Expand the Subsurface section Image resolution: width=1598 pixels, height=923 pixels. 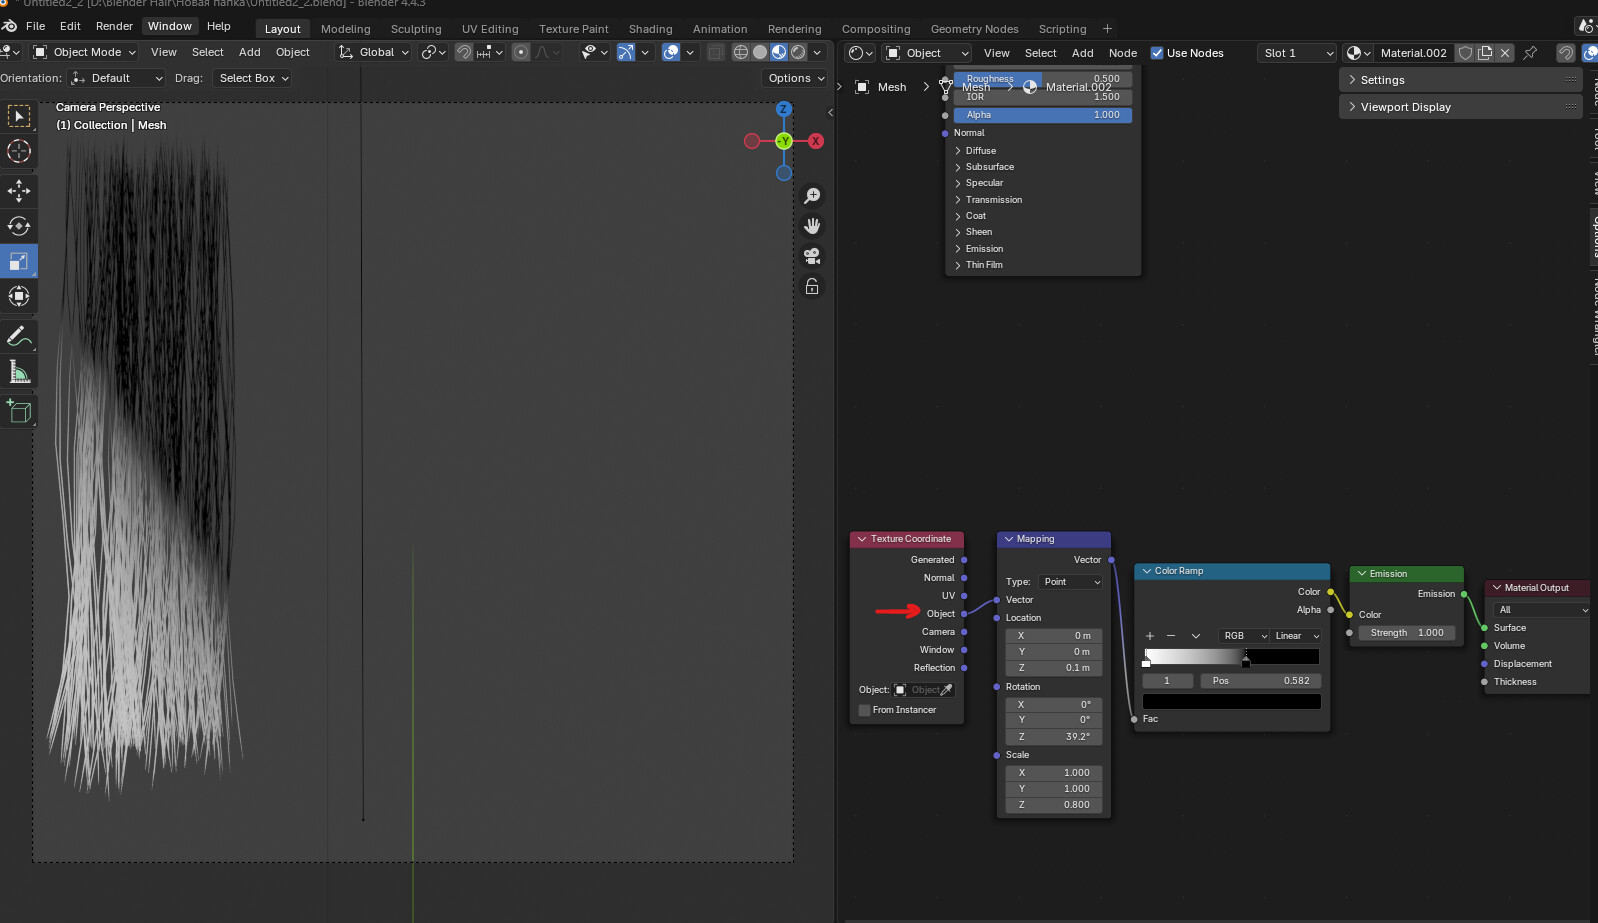(x=988, y=167)
